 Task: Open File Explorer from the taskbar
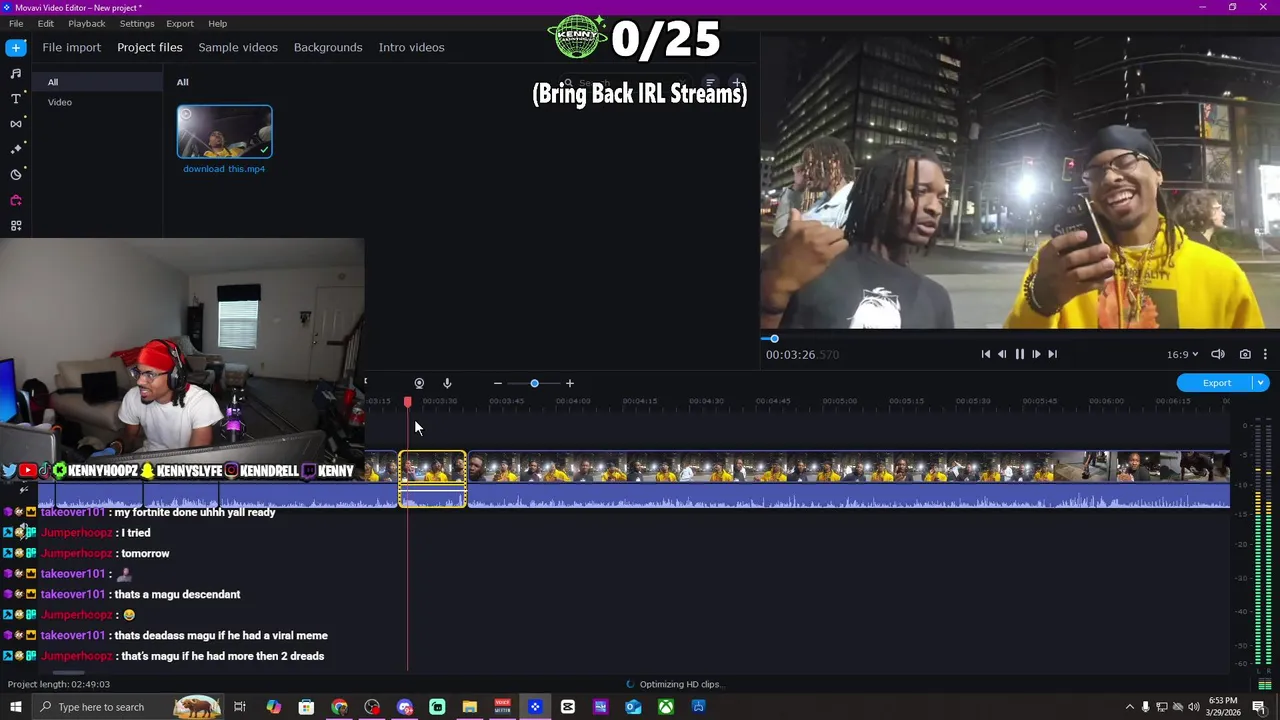(469, 707)
